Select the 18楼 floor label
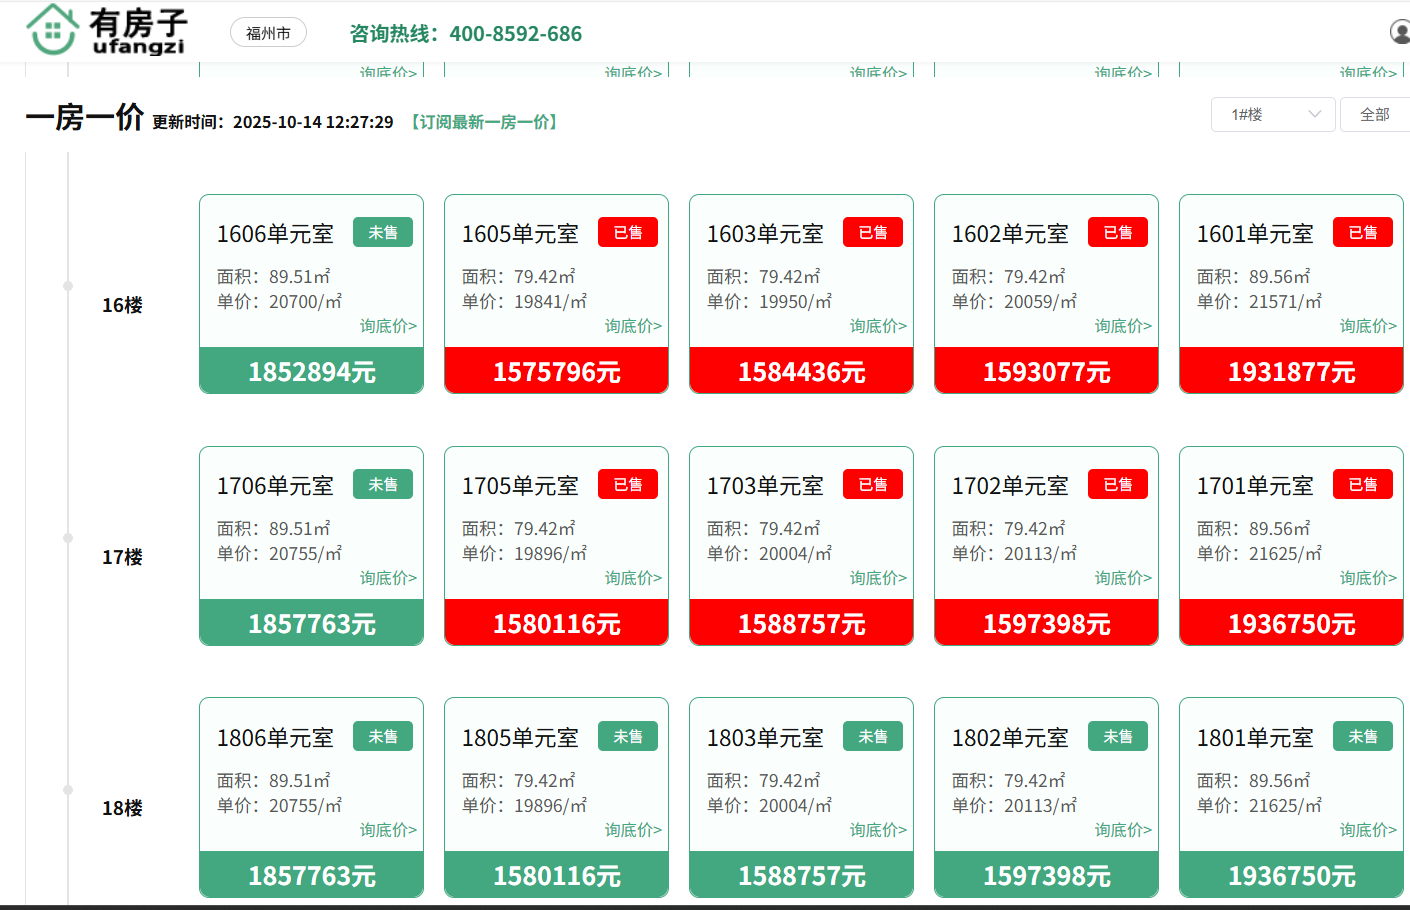 point(122,808)
